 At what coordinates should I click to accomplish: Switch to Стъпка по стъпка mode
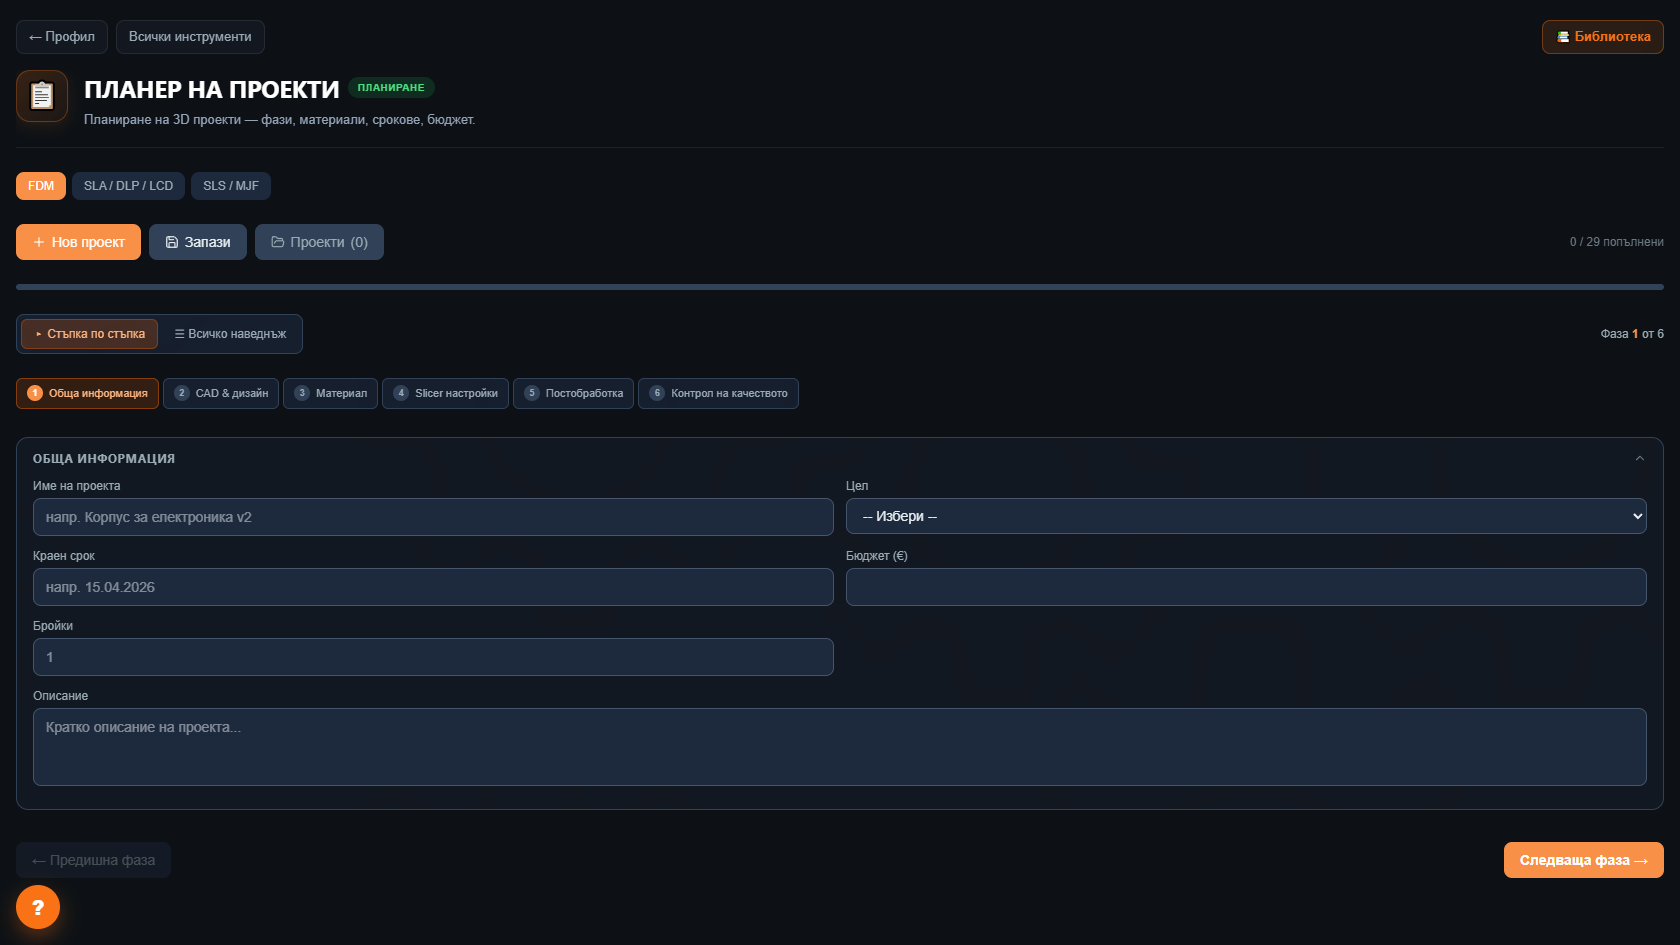coord(90,334)
